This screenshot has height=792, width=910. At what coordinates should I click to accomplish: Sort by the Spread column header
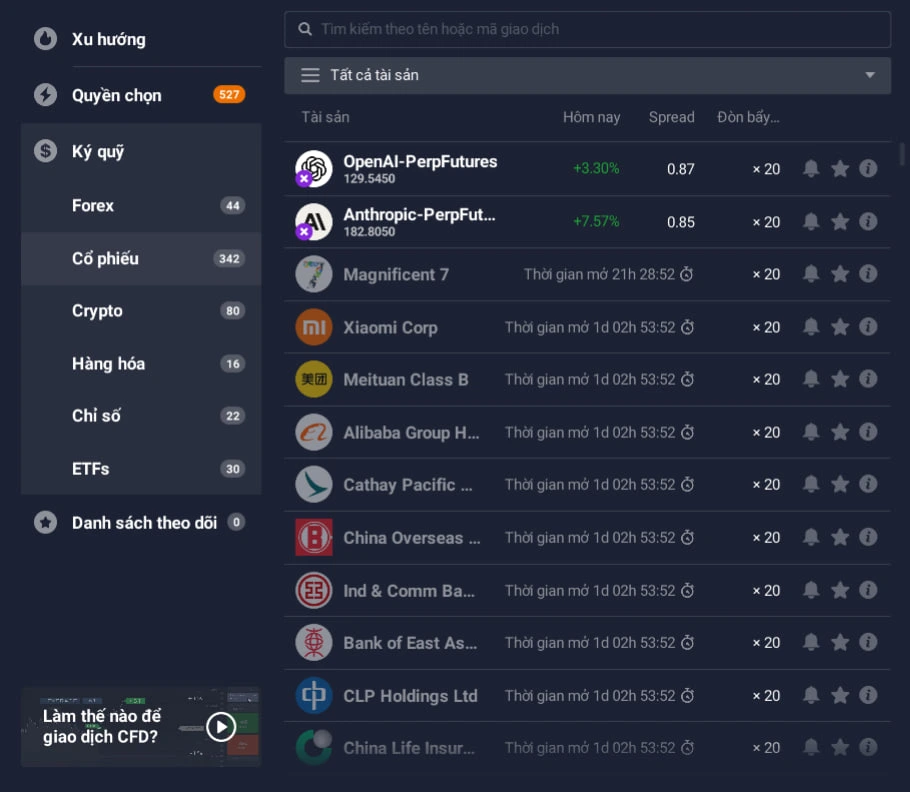(671, 117)
